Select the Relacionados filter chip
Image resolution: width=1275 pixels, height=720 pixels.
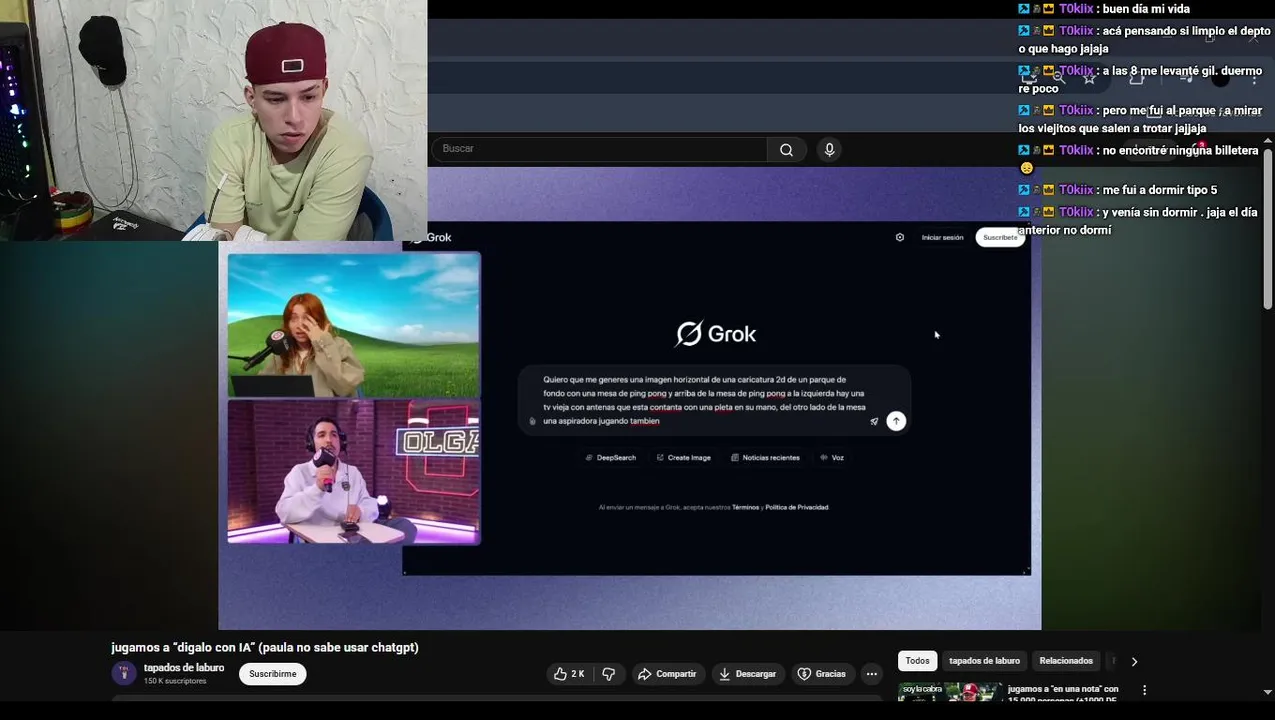[1066, 661]
